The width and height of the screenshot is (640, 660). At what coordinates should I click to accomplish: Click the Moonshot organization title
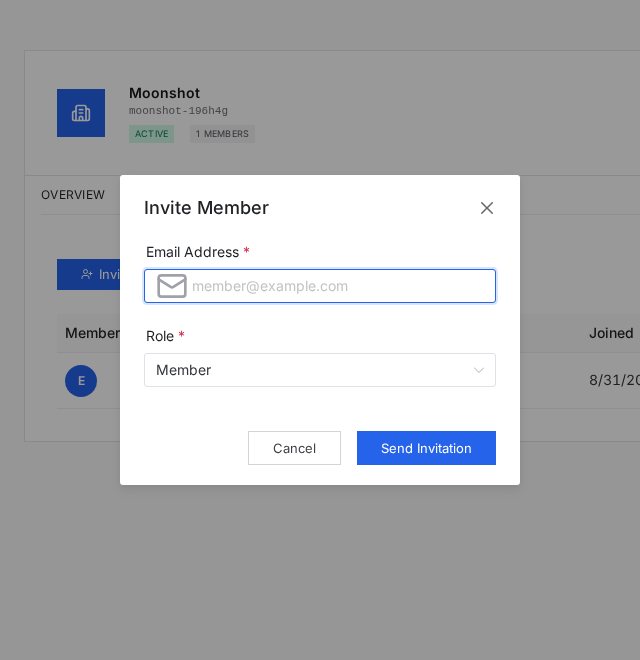(165, 93)
